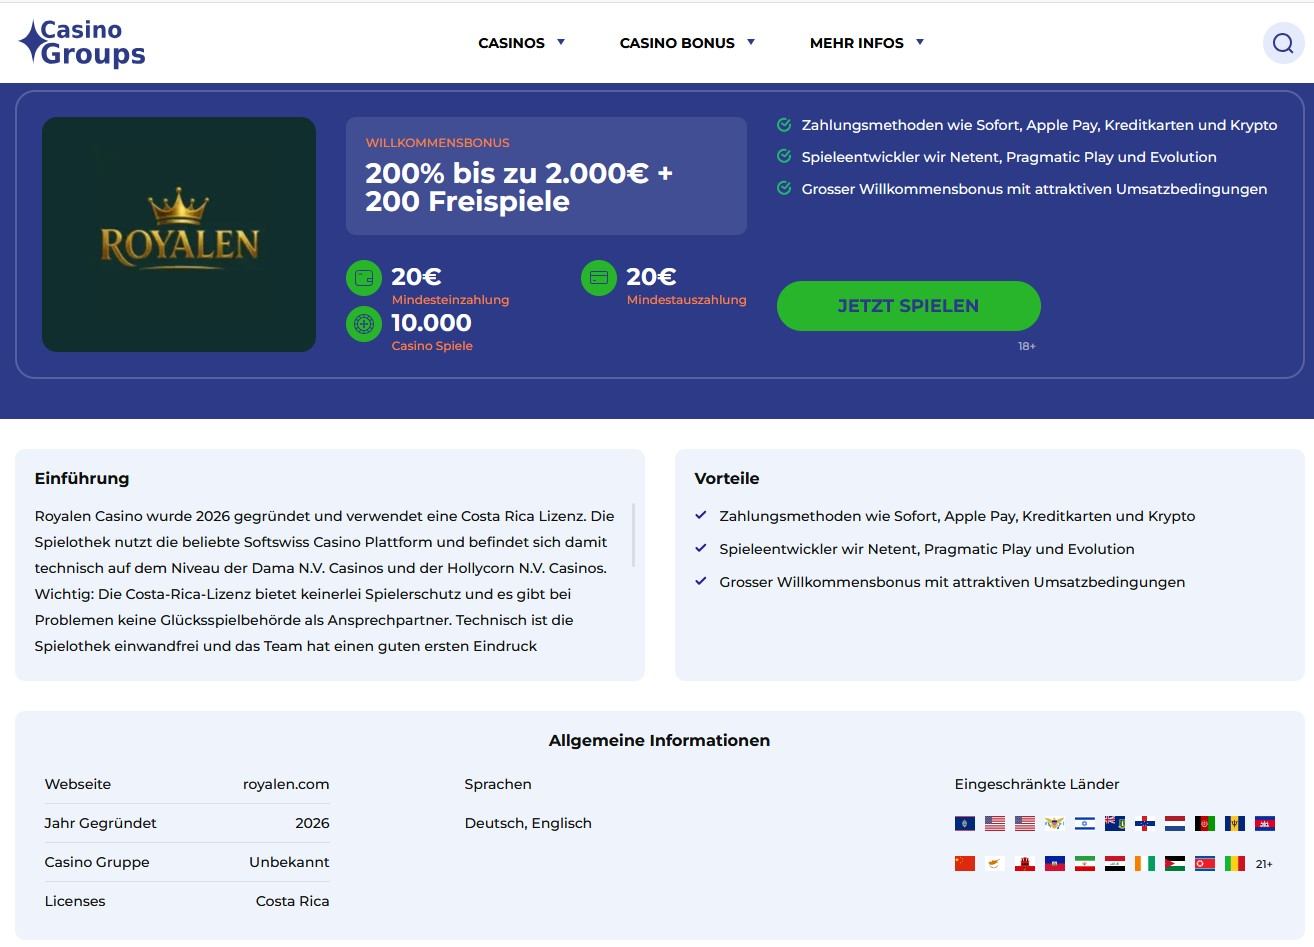Viewport: 1314px width, 947px height.
Task: Click the 'Licenses' row label
Action: [75, 901]
